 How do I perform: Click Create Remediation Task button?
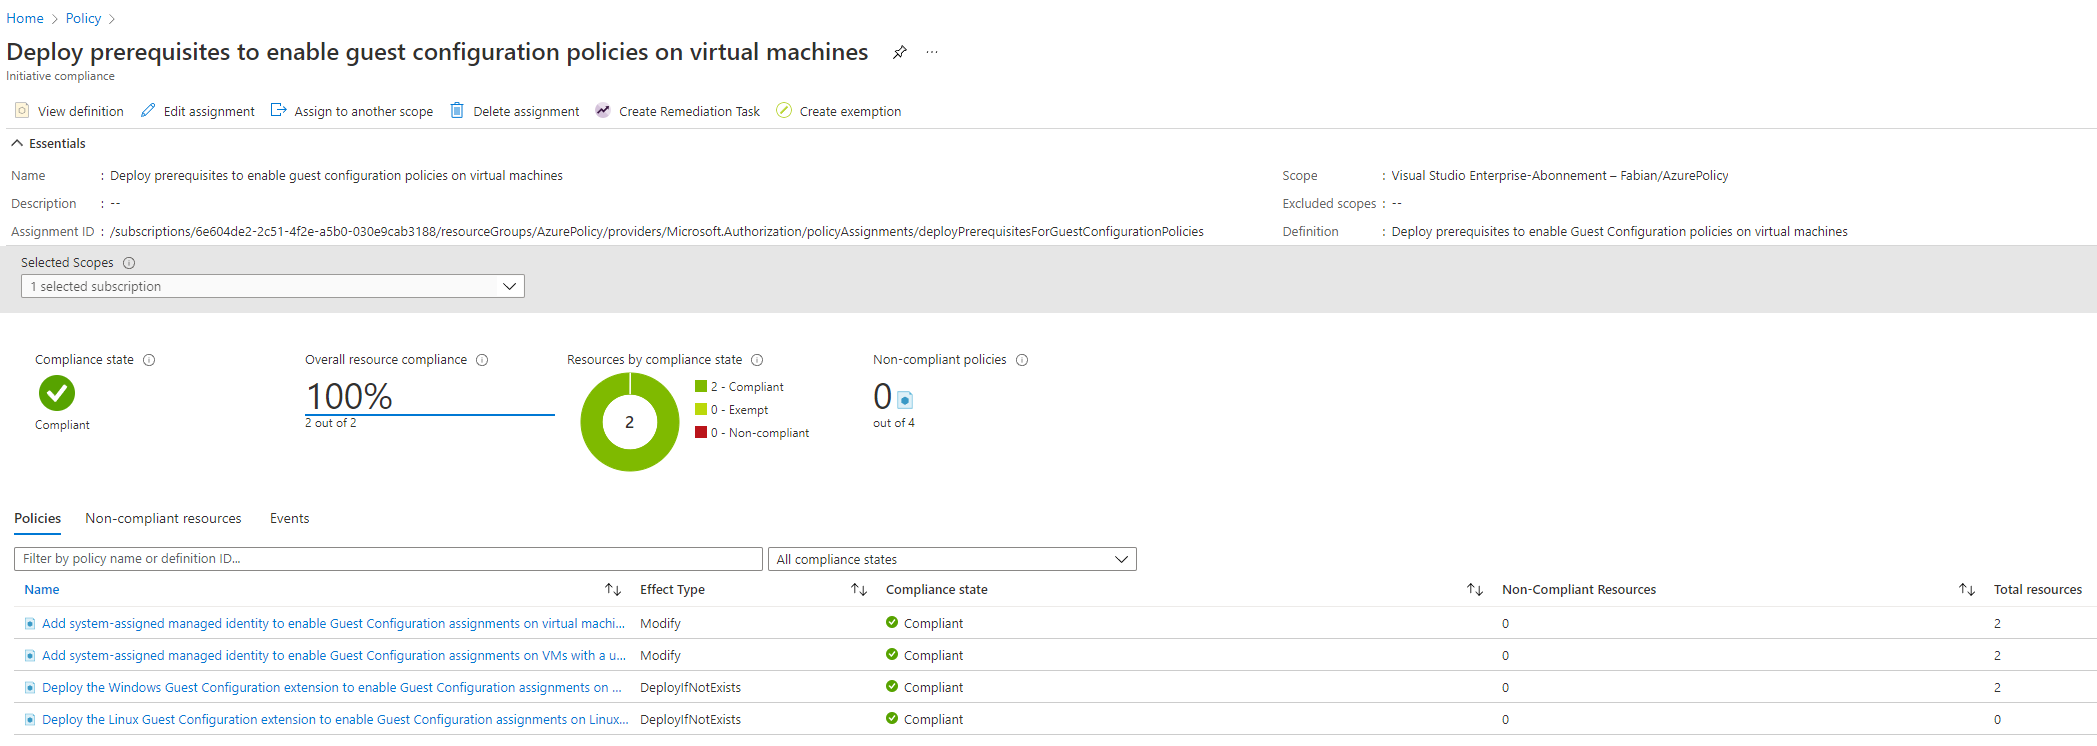coord(677,111)
